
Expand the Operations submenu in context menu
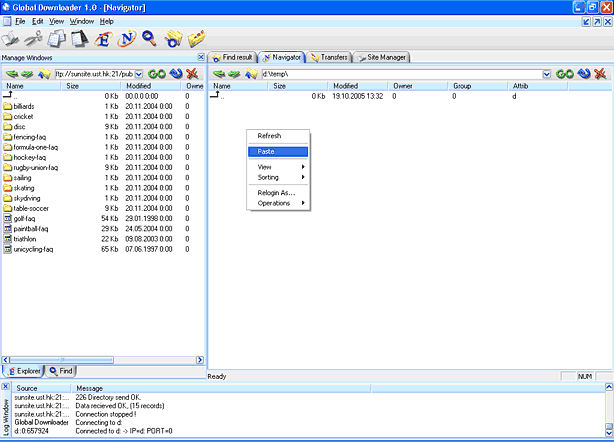pyautogui.click(x=278, y=203)
